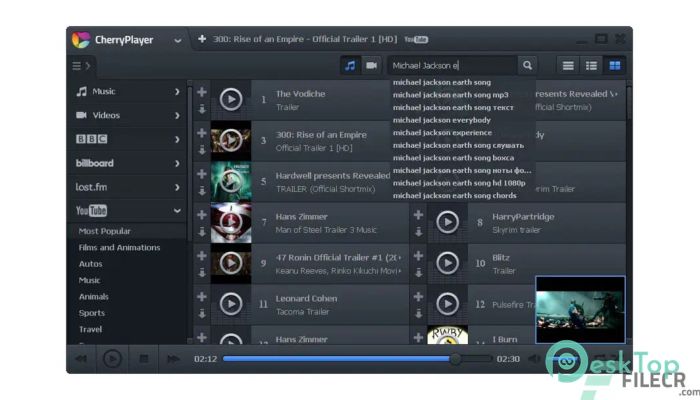Click the magnifier search button
The width and height of the screenshot is (700, 400).
tap(527, 66)
